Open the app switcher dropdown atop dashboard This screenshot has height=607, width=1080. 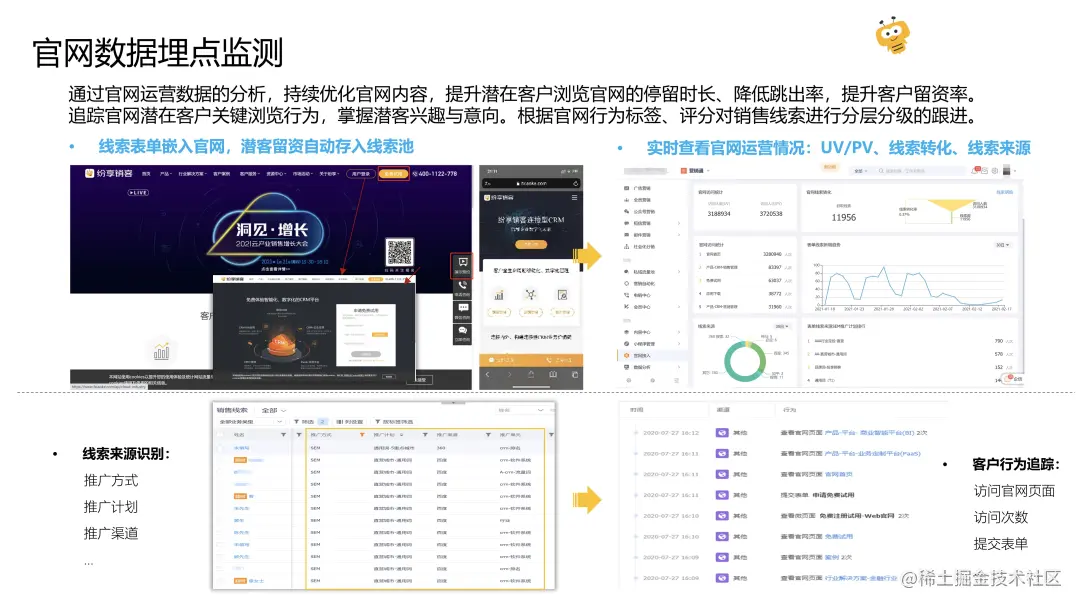(x=695, y=171)
